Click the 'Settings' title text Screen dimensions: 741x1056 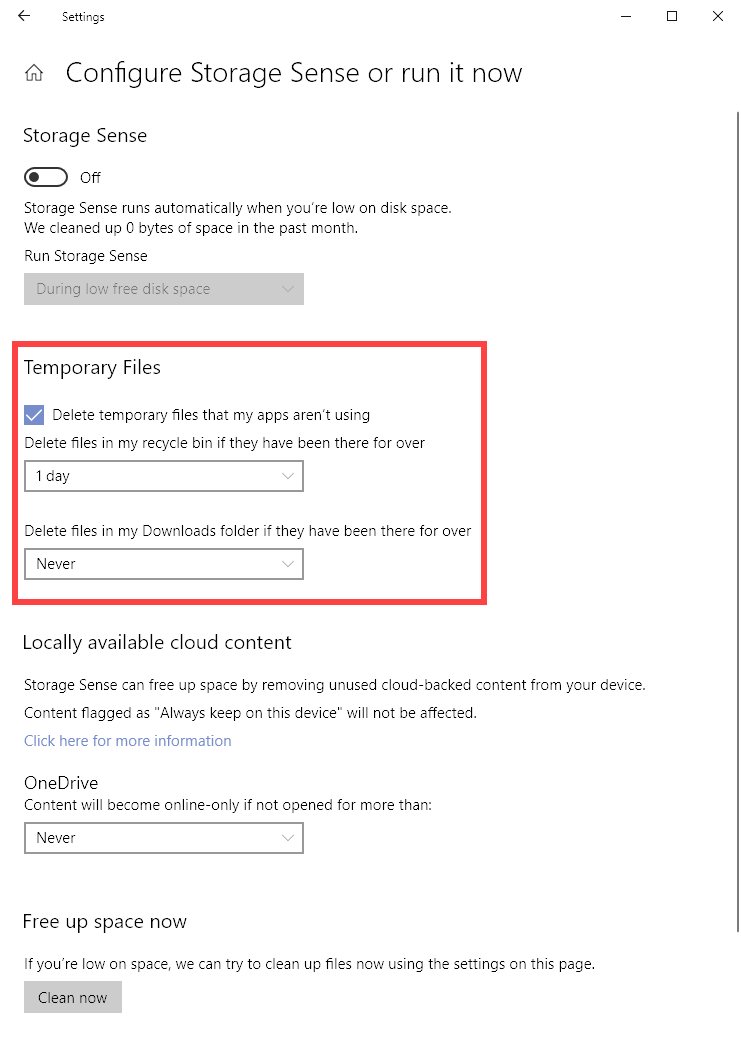(83, 17)
